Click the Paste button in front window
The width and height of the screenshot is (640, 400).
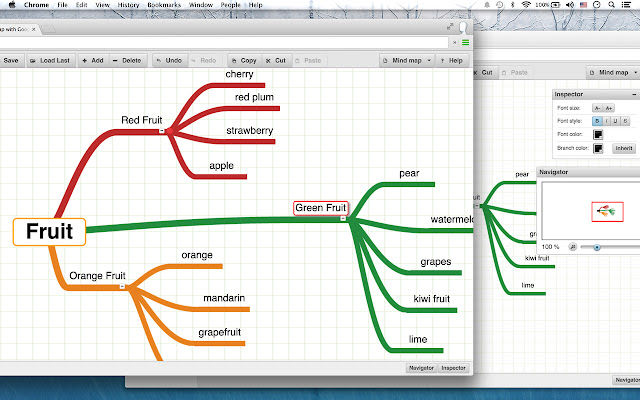click(309, 60)
